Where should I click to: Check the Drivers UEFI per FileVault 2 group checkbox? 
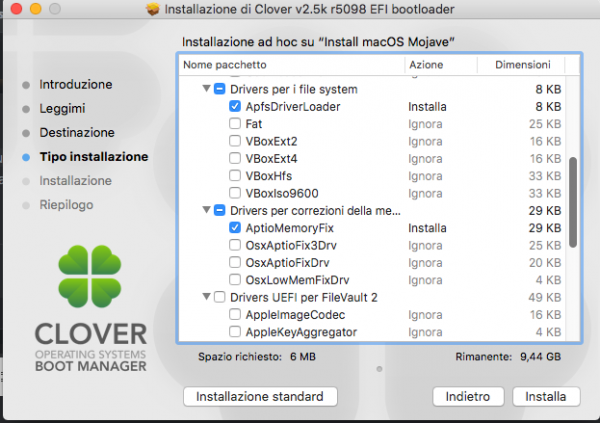pyautogui.click(x=219, y=297)
